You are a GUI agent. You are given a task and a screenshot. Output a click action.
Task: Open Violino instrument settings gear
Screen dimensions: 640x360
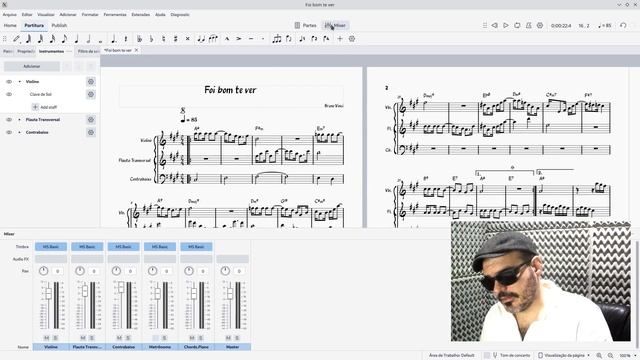tap(91, 82)
